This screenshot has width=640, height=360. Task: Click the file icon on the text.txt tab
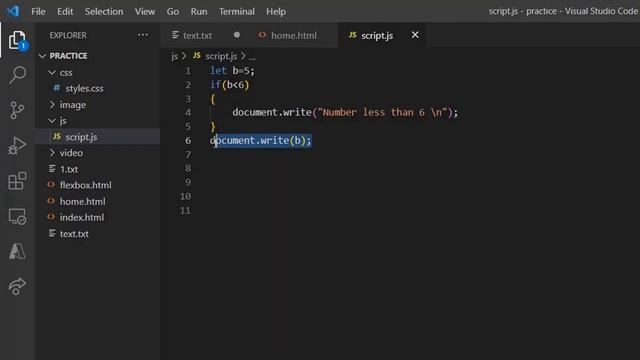tap(175, 35)
